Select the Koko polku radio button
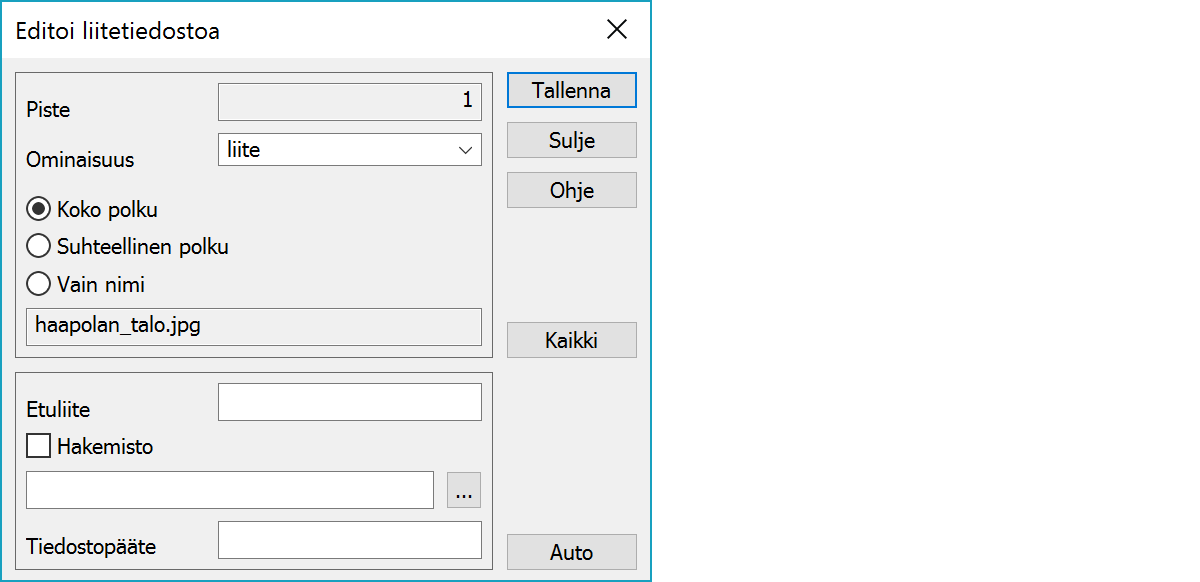1200x582 pixels. 39,210
